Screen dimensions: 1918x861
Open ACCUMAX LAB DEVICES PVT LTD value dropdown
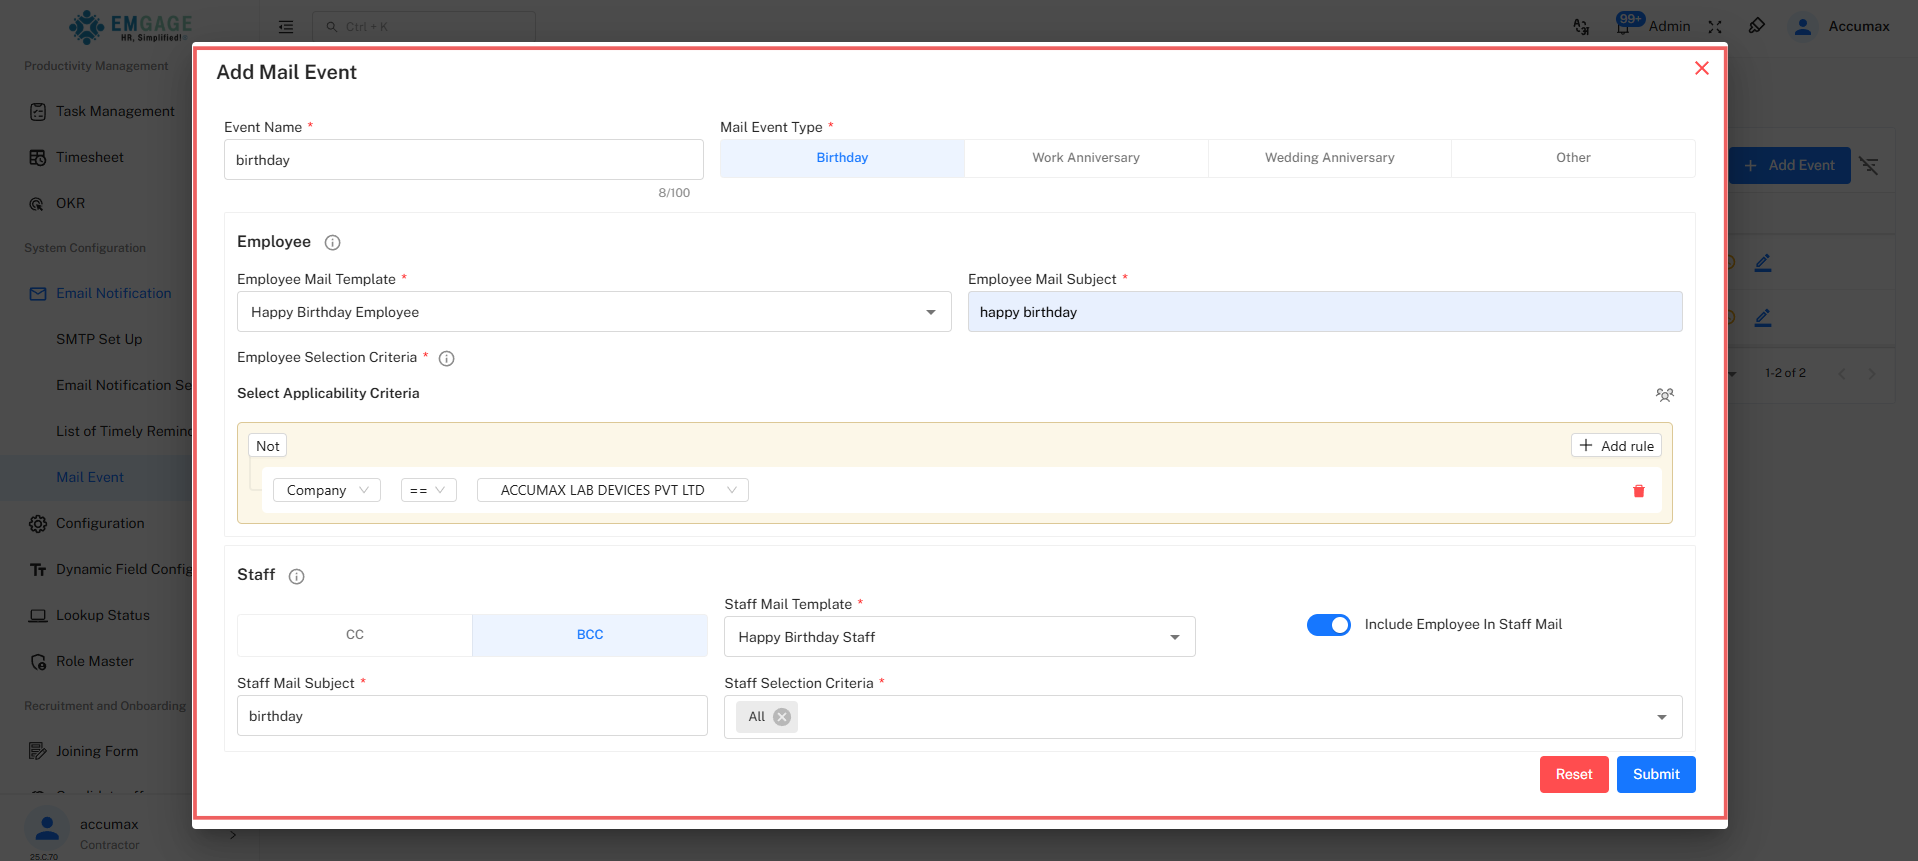point(613,490)
